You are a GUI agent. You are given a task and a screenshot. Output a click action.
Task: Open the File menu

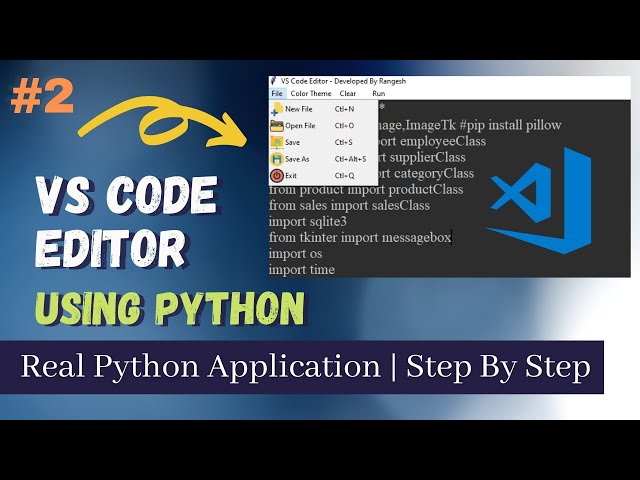pos(277,93)
